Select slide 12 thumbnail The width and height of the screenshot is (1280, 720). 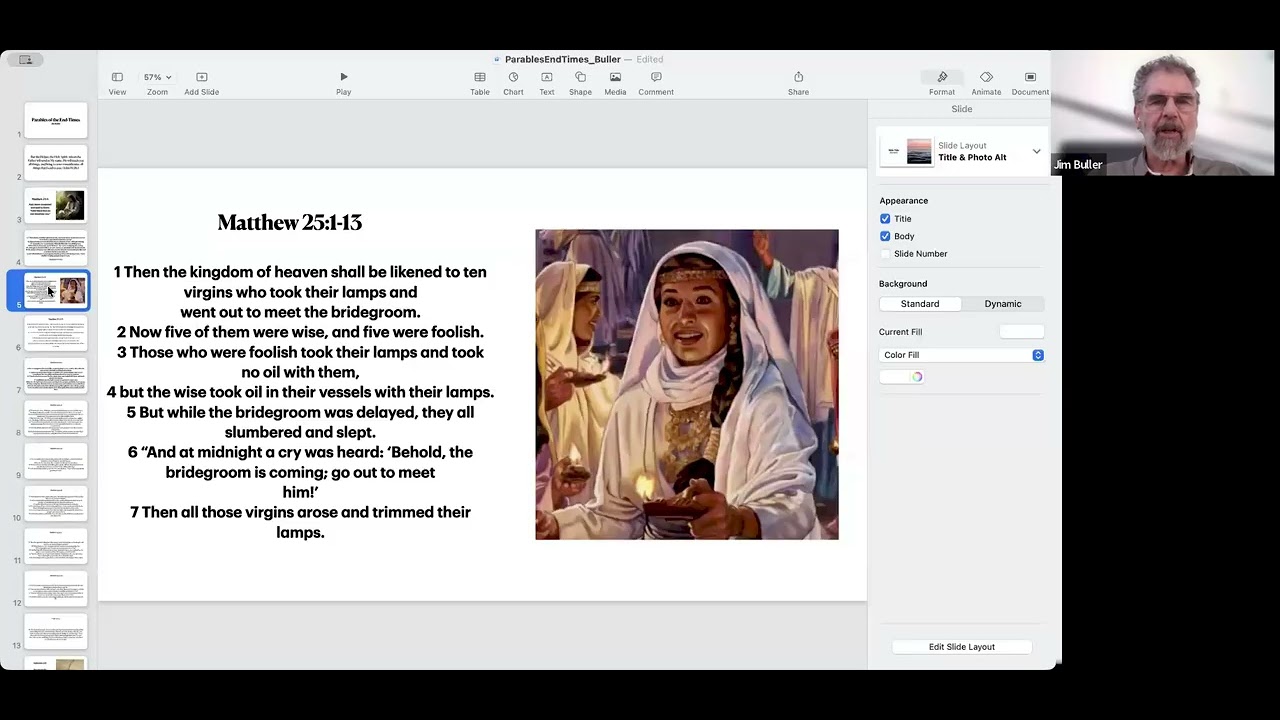56,589
